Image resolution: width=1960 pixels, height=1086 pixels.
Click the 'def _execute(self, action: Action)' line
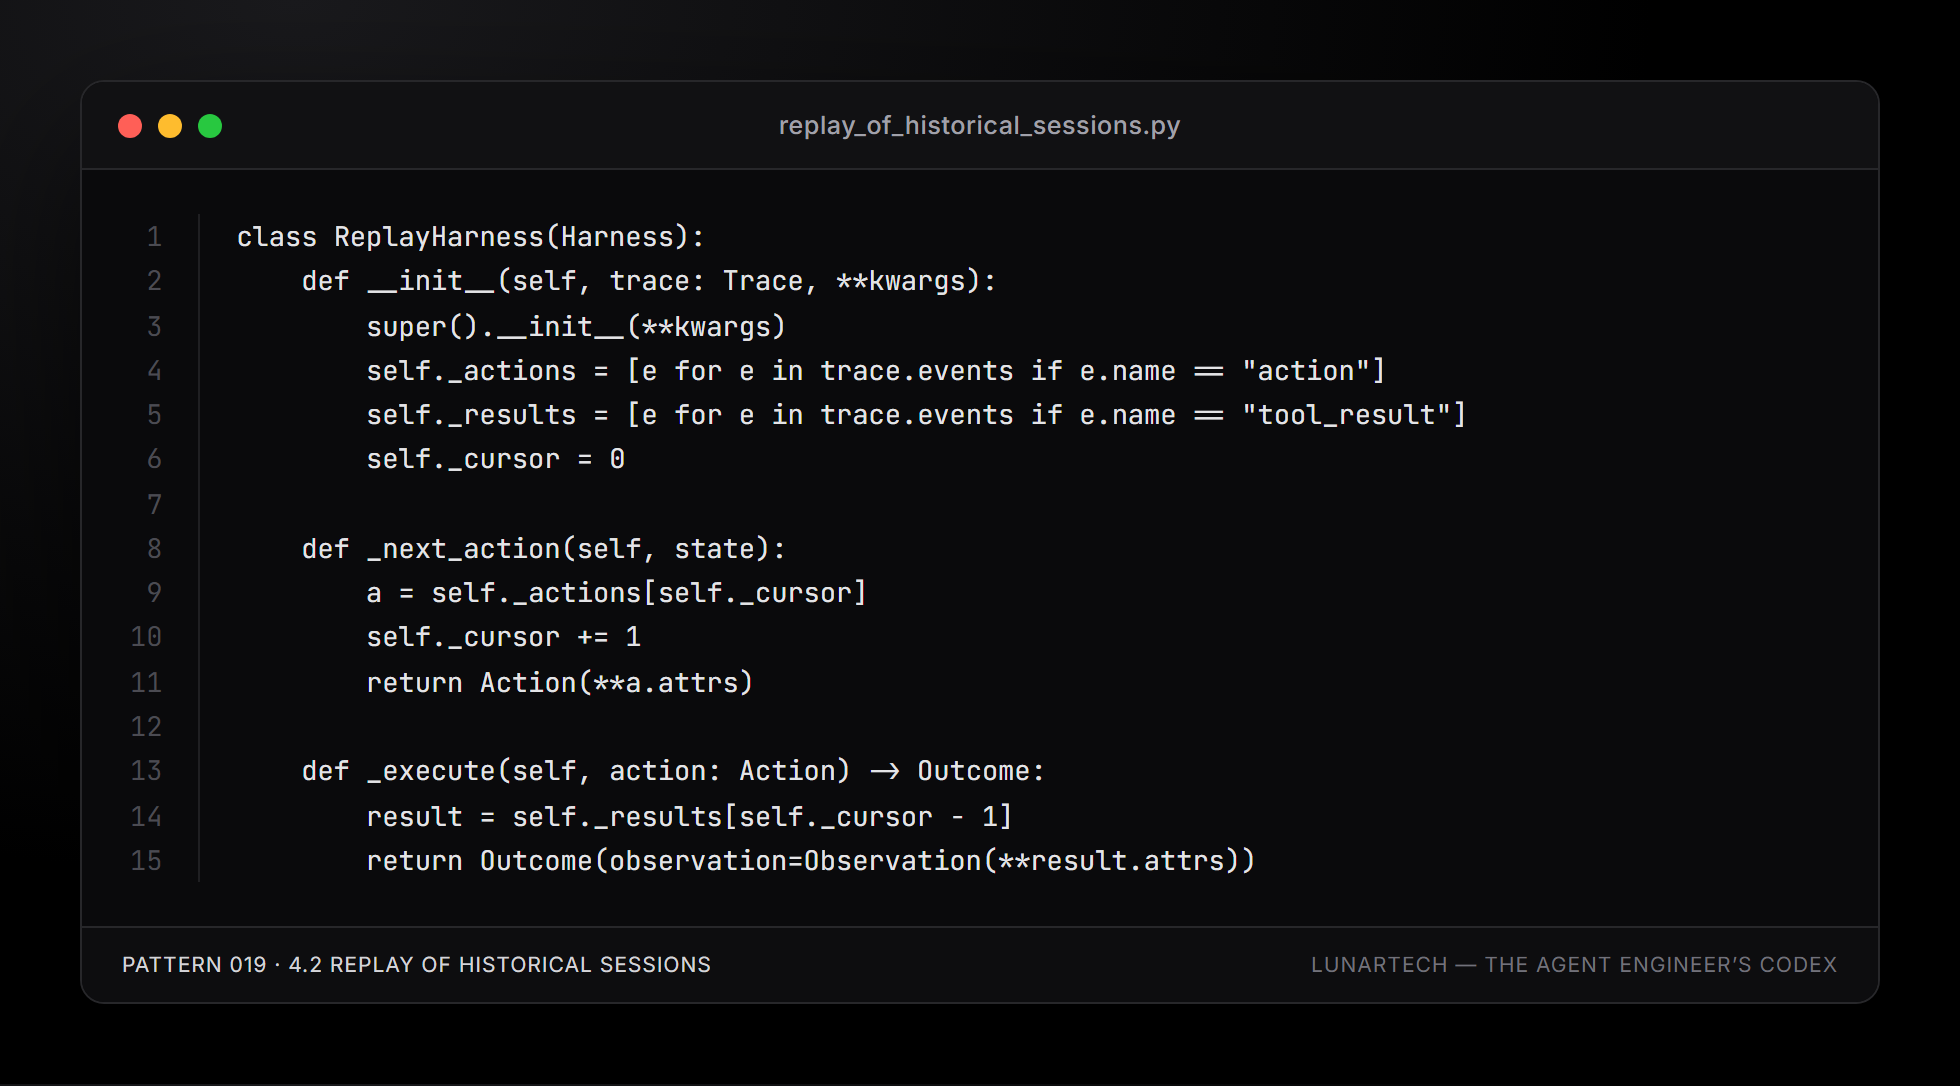(673, 771)
